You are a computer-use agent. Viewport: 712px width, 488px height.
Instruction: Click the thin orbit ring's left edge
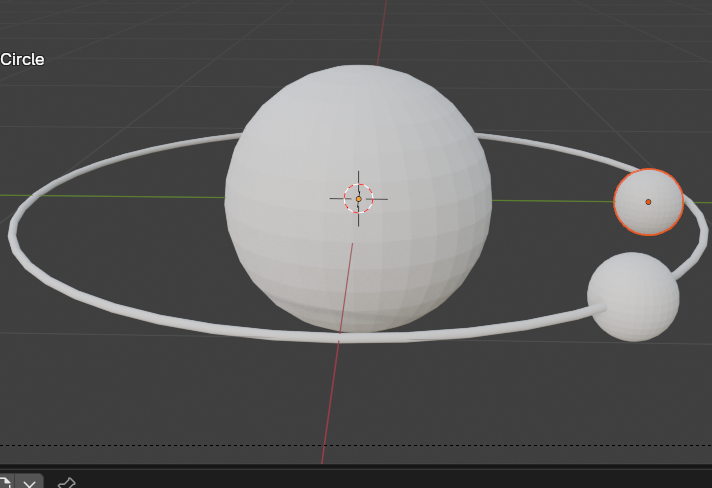[x=13, y=236]
